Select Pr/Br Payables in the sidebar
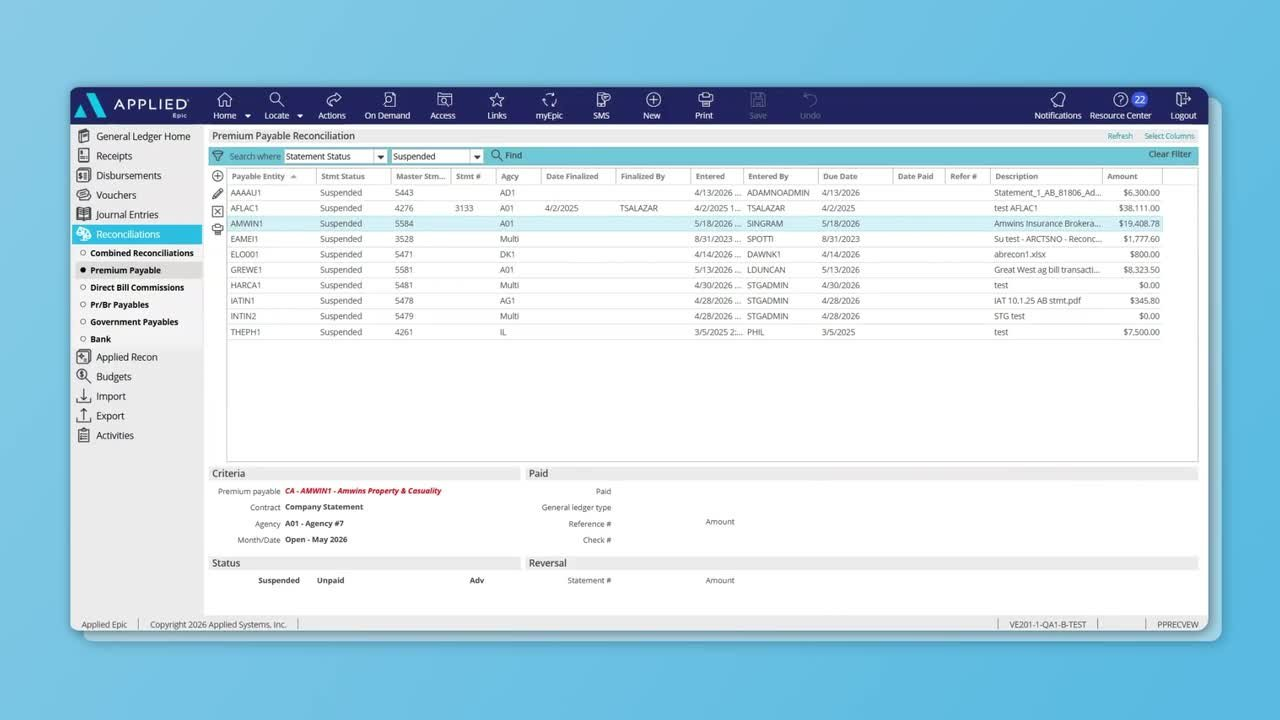This screenshot has width=1280, height=720. click(x=119, y=305)
